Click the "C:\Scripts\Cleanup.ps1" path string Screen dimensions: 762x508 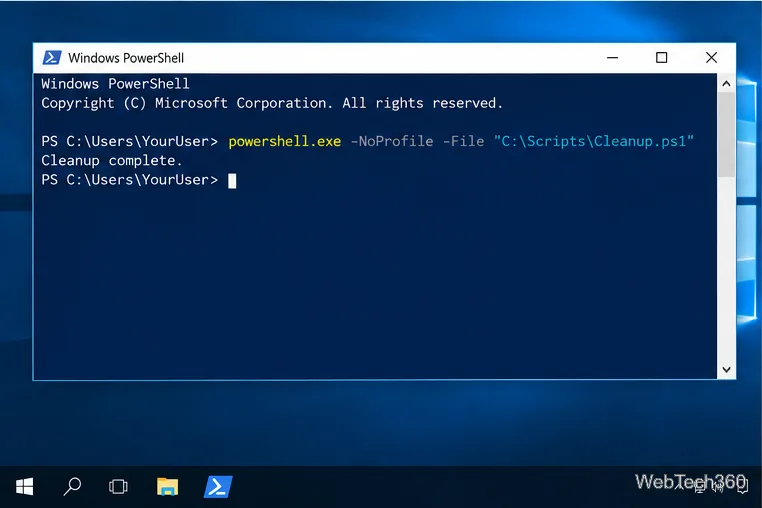tap(594, 141)
